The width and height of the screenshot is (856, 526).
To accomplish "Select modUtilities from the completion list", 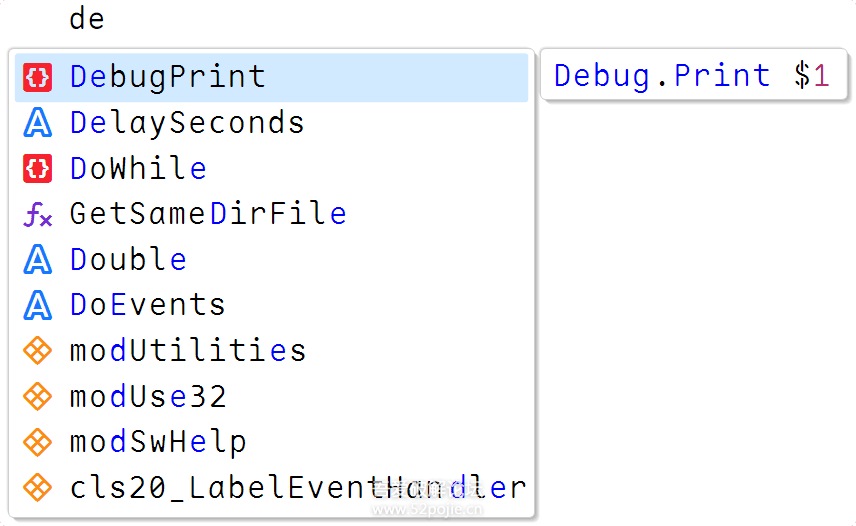I will (x=188, y=351).
